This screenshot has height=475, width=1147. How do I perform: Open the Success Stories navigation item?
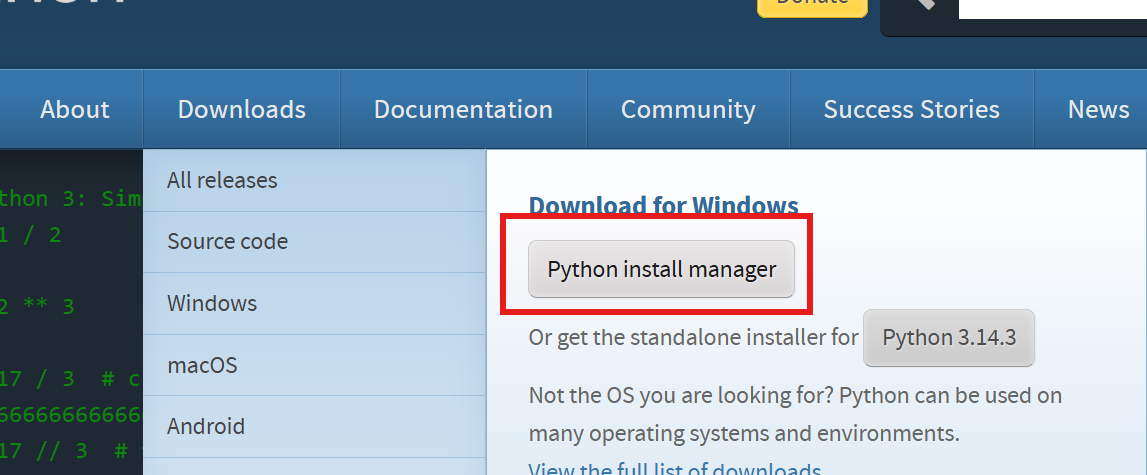(911, 110)
